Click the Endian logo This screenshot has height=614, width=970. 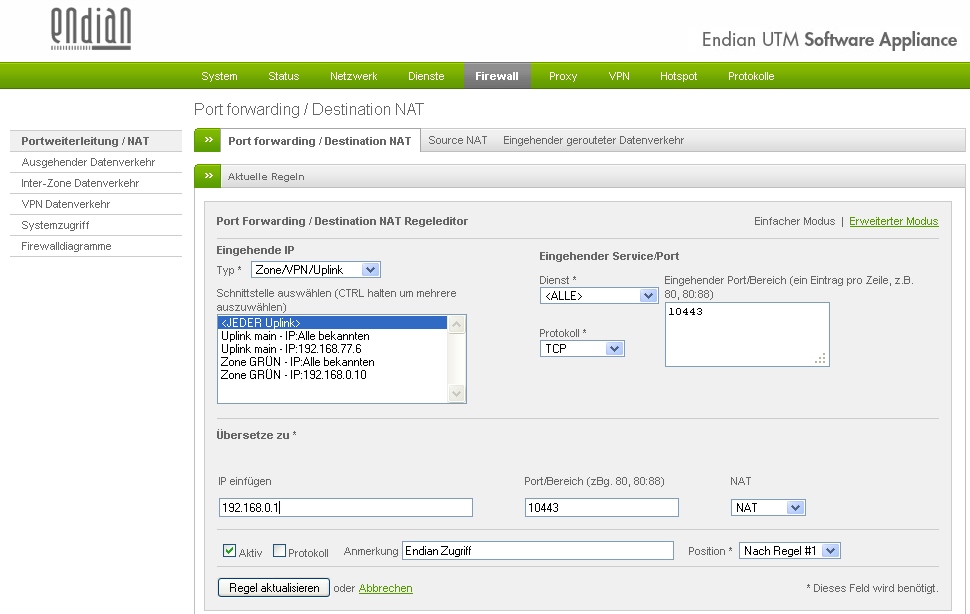pos(91,30)
